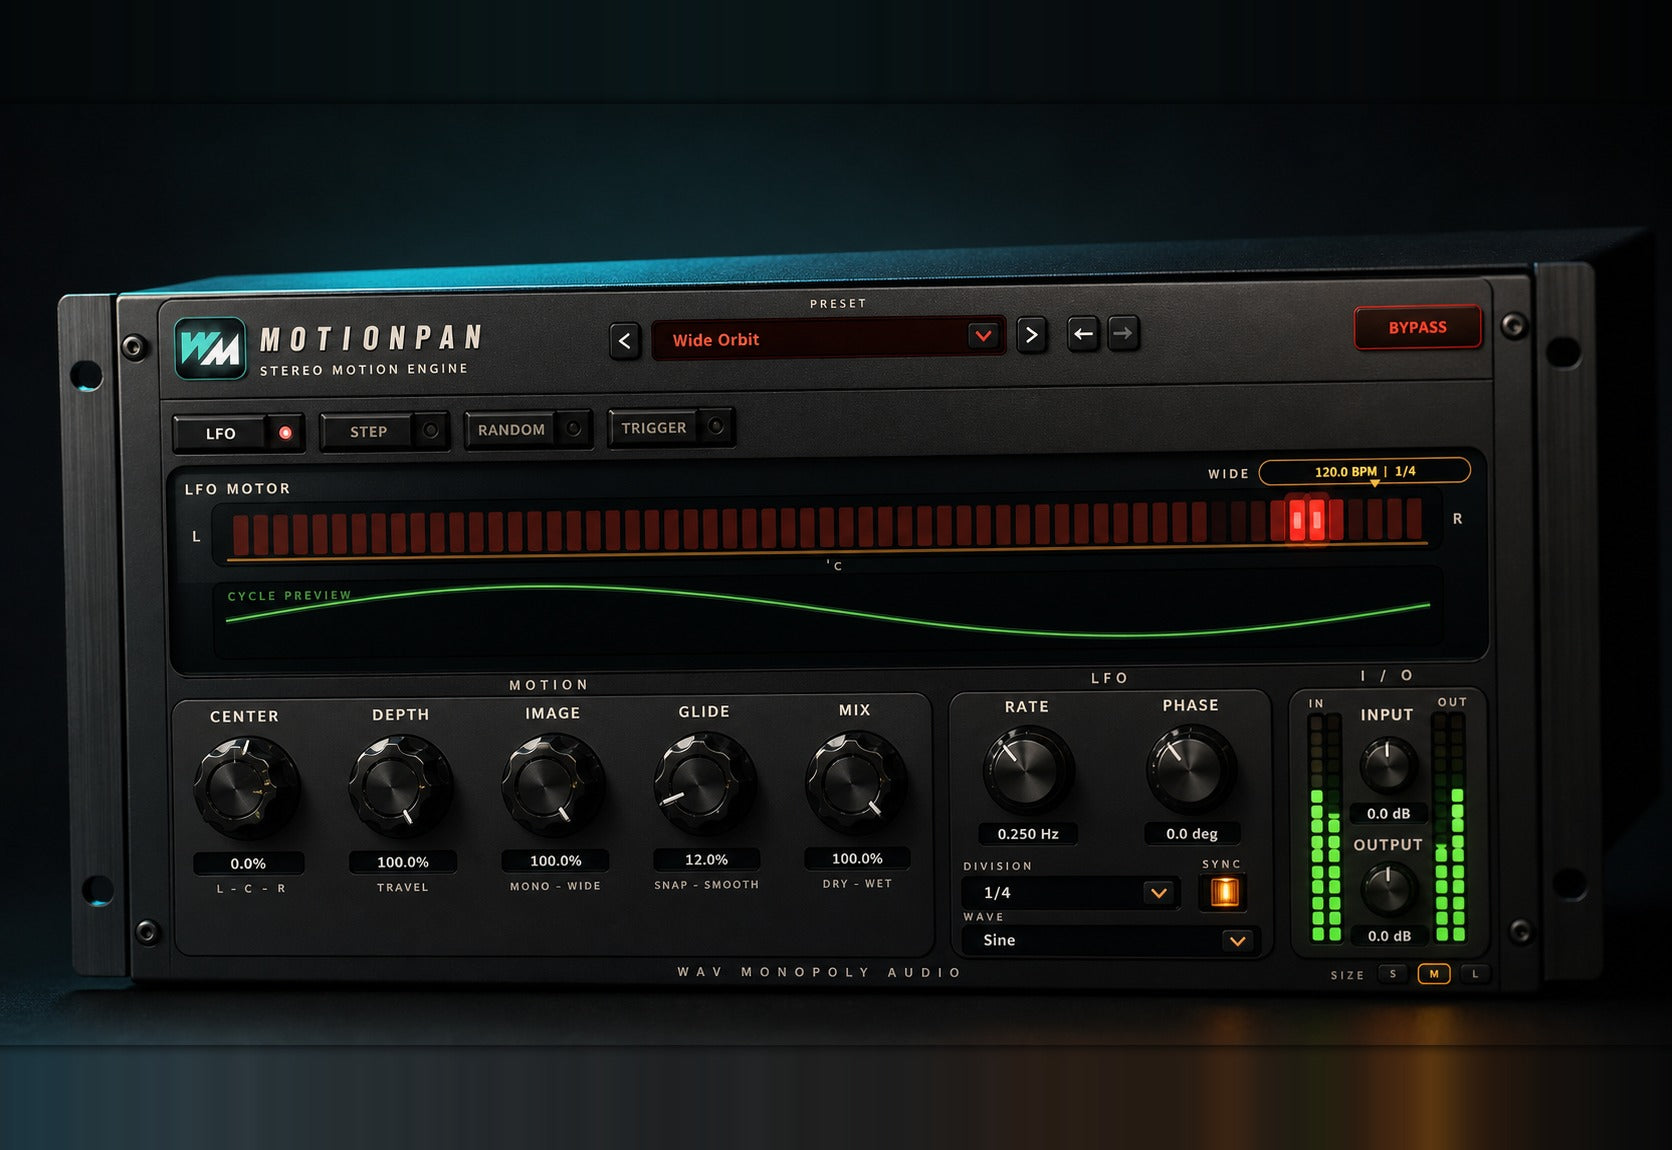Click the INPUT gain knob

tap(1387, 765)
